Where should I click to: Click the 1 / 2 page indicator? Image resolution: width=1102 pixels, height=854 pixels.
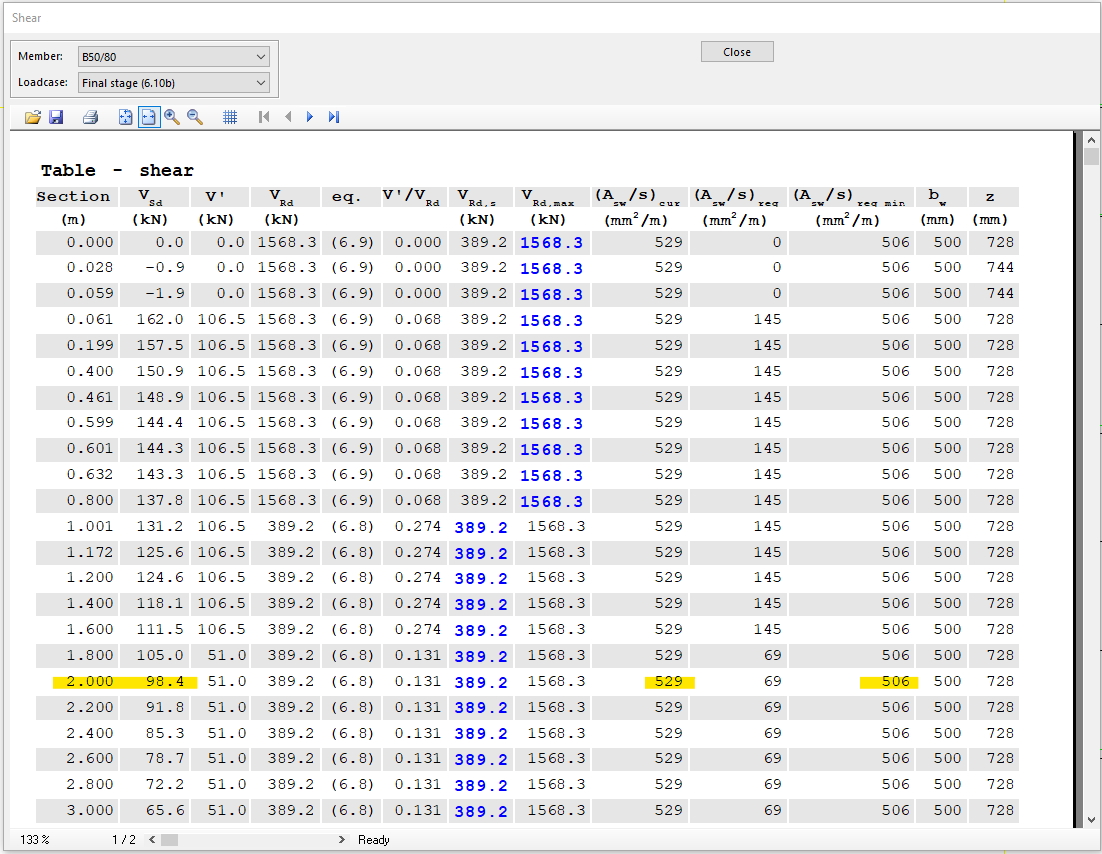pyautogui.click(x=124, y=840)
